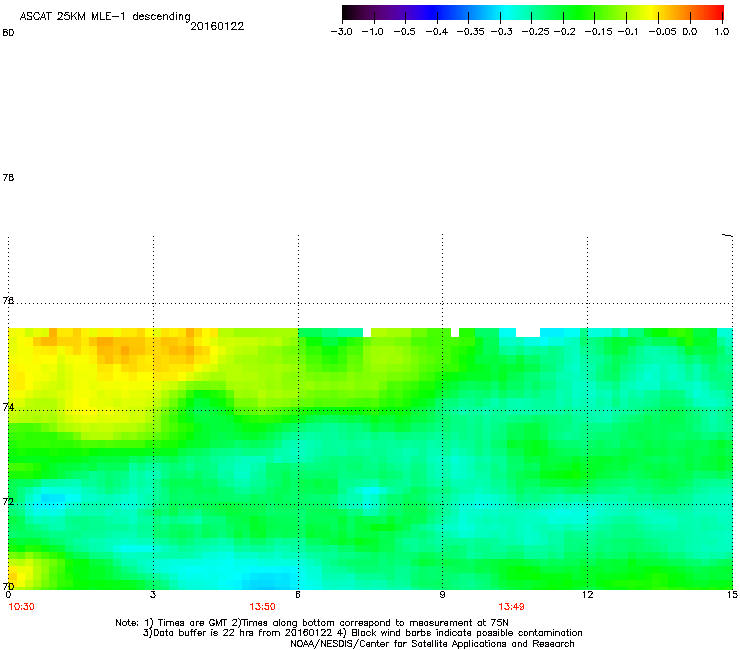Click the -0.5 color scale label

click(x=404, y=32)
